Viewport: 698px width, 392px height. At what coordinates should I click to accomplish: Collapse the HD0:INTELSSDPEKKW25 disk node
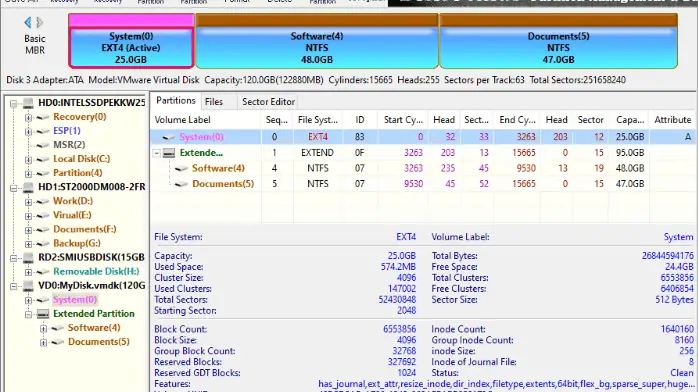coord(13,103)
